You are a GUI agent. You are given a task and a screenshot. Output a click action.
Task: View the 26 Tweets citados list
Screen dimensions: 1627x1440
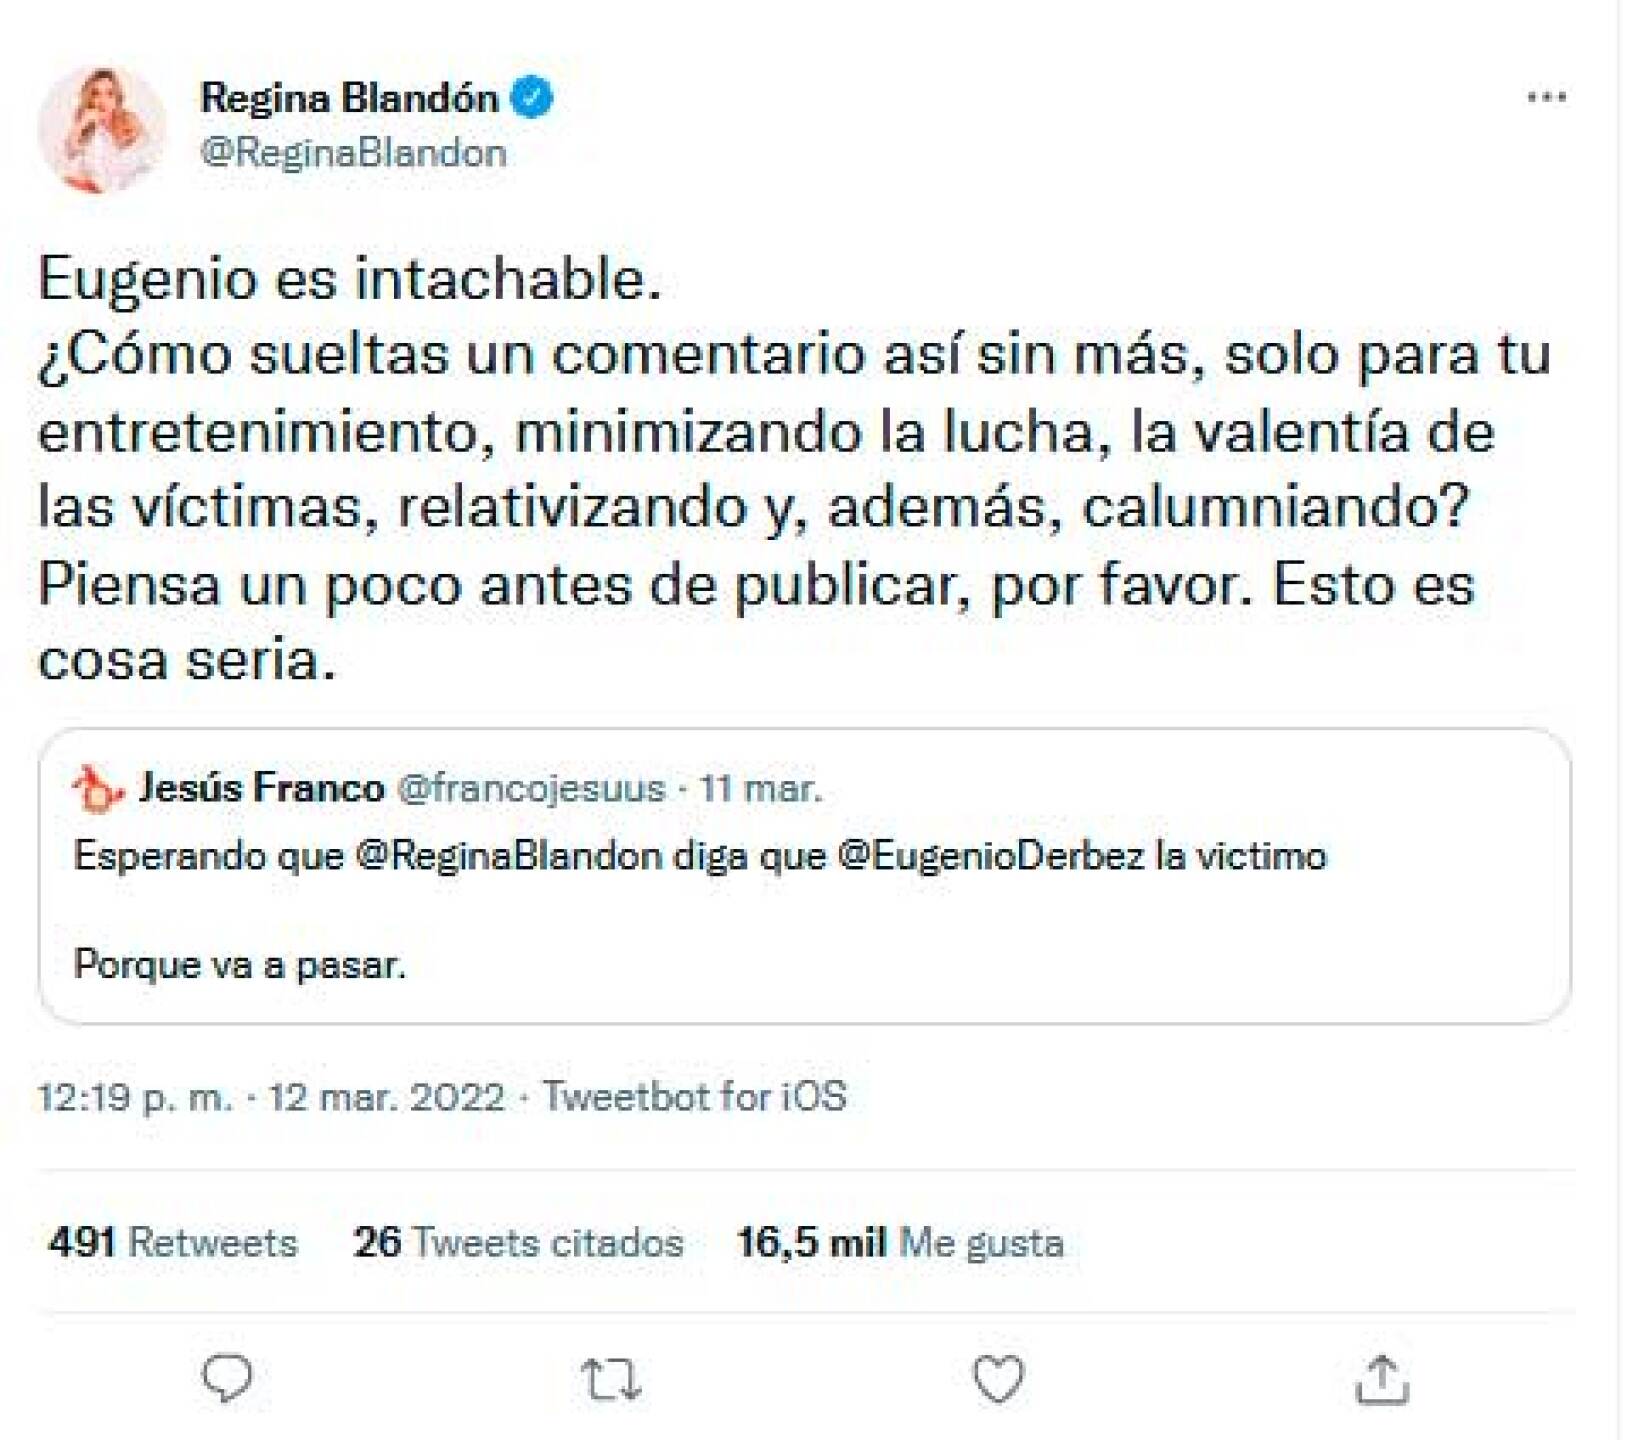tap(518, 1242)
